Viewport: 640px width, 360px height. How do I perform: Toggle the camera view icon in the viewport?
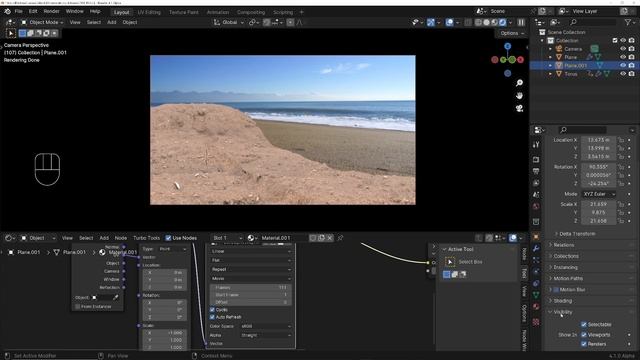point(519,108)
